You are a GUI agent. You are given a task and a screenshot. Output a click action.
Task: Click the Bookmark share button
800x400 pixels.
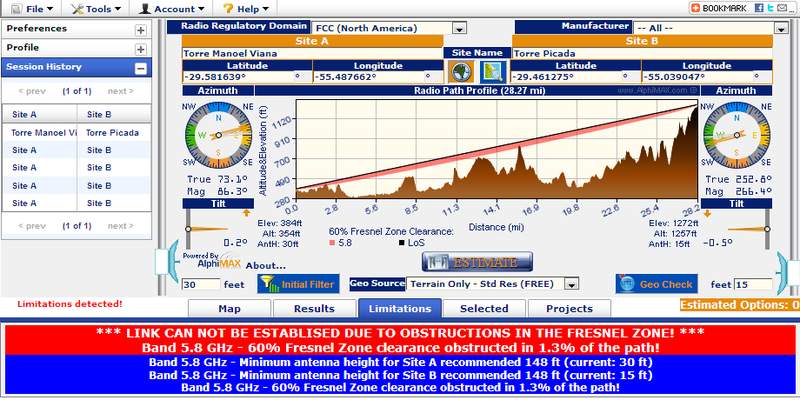pyautogui.click(x=719, y=8)
